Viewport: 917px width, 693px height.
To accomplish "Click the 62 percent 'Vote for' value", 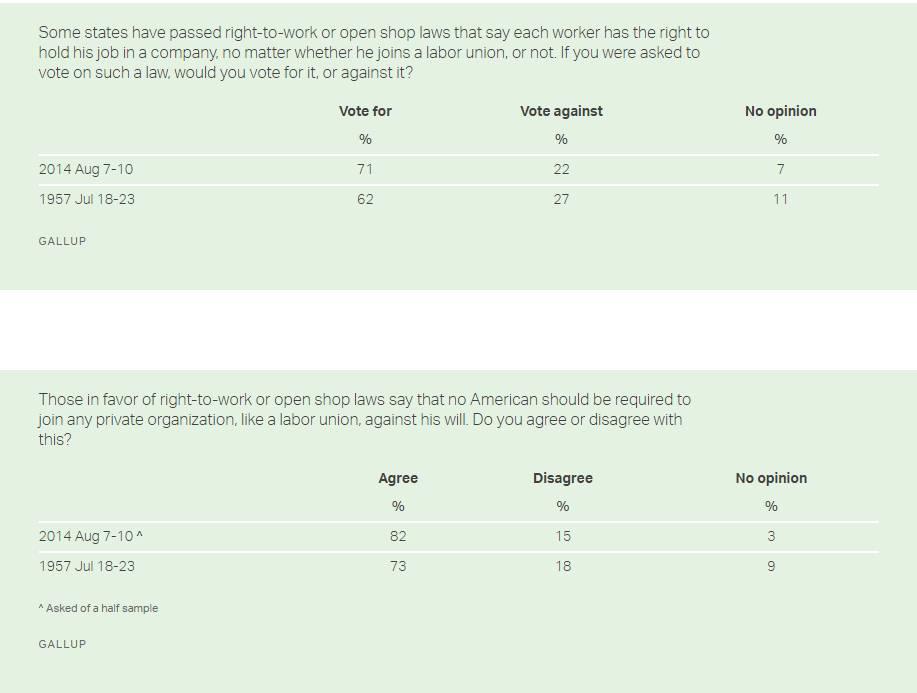I will click(x=365, y=199).
